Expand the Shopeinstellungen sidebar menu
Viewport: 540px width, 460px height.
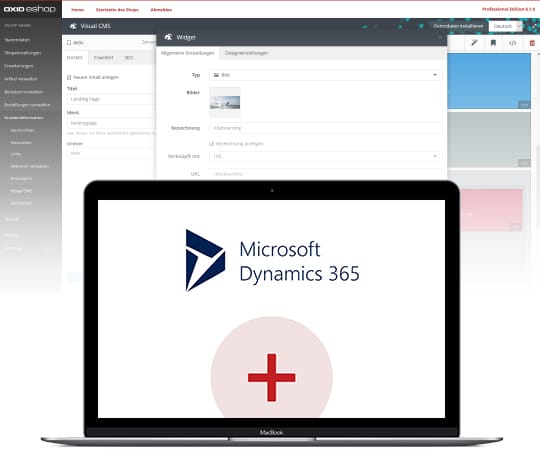pos(23,53)
